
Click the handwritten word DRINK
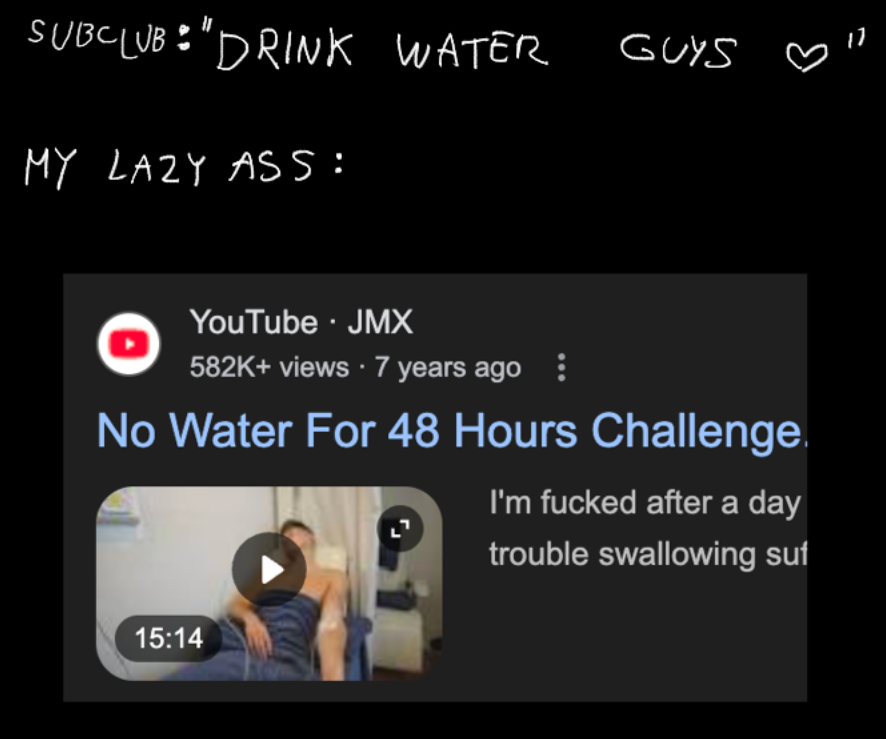tap(285, 49)
